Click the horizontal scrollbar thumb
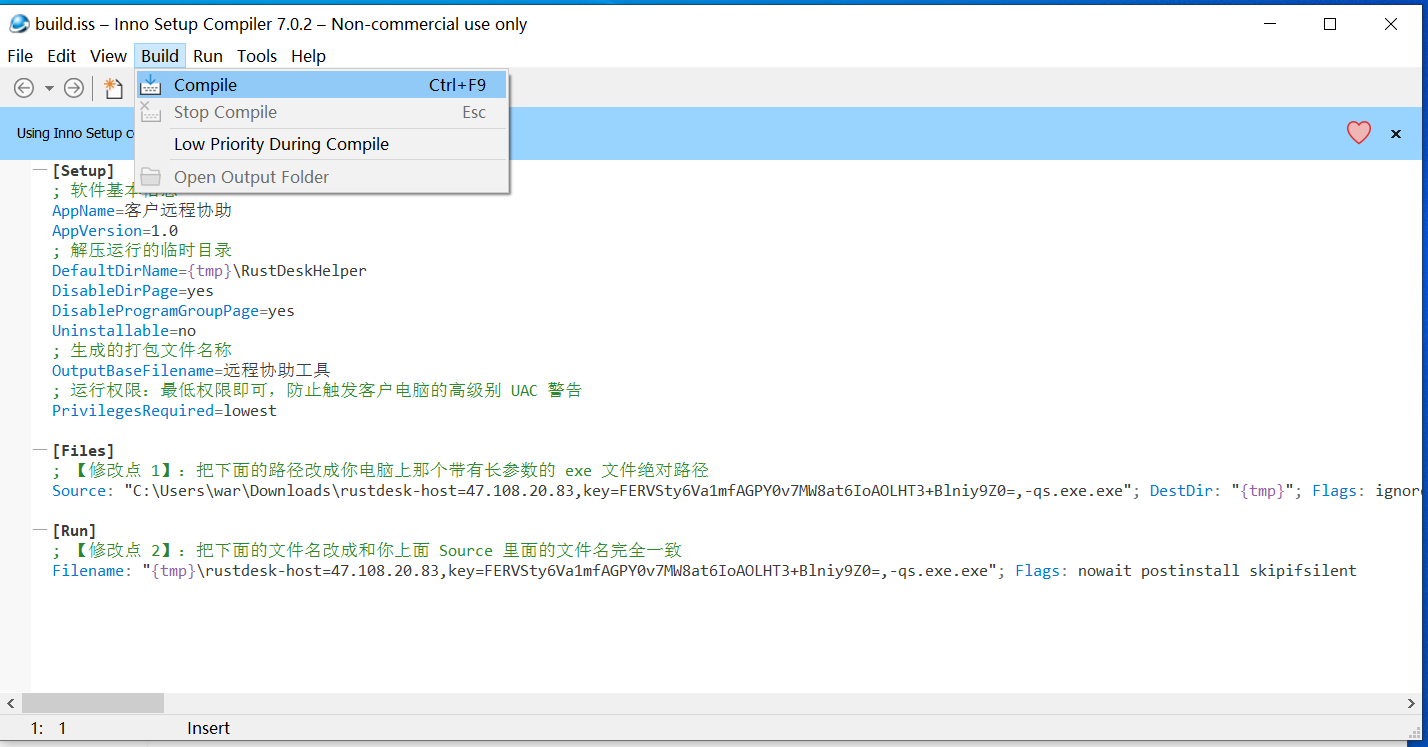Viewport: 1428px width, 747px height. coord(93,704)
